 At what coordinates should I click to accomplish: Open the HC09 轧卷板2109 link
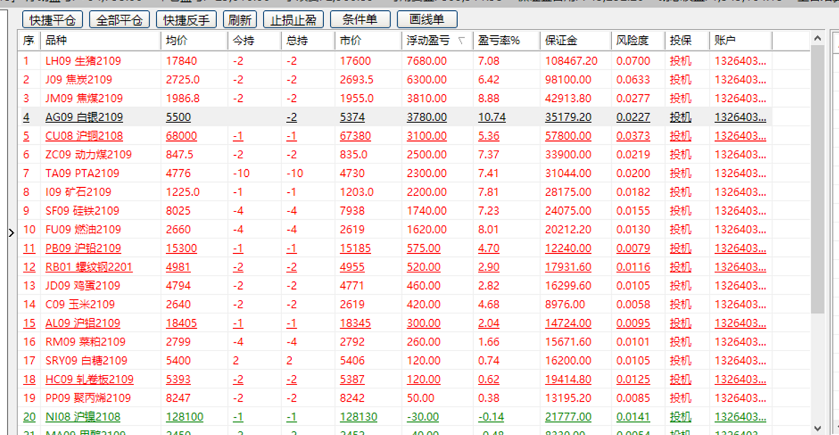click(89, 379)
